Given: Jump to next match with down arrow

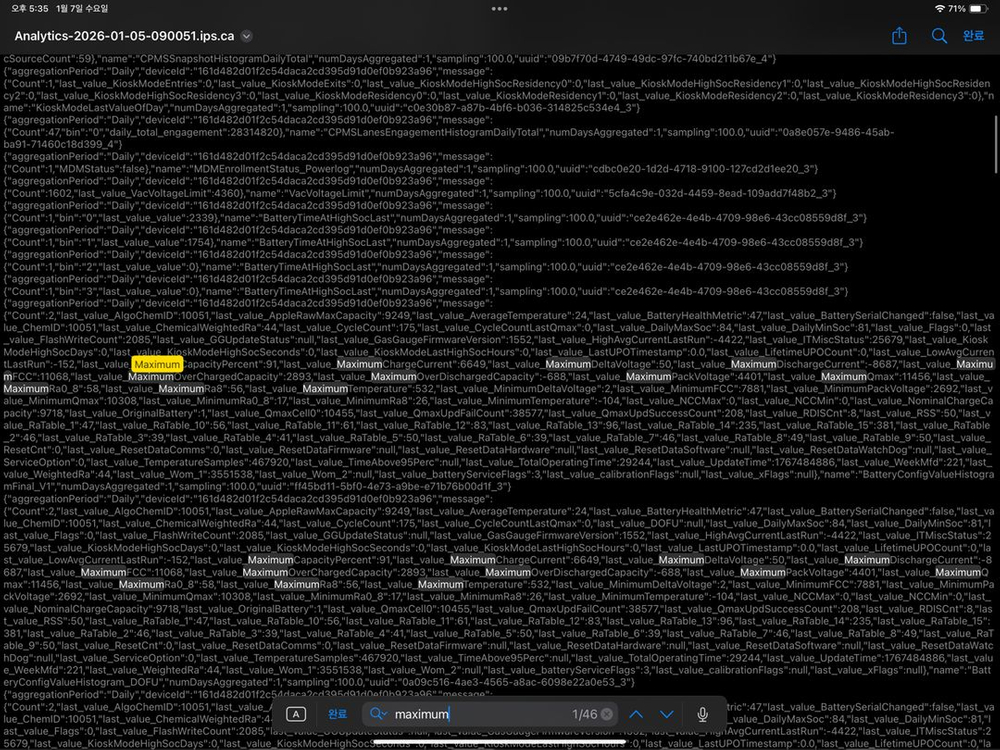Looking at the screenshot, I should click(x=667, y=714).
